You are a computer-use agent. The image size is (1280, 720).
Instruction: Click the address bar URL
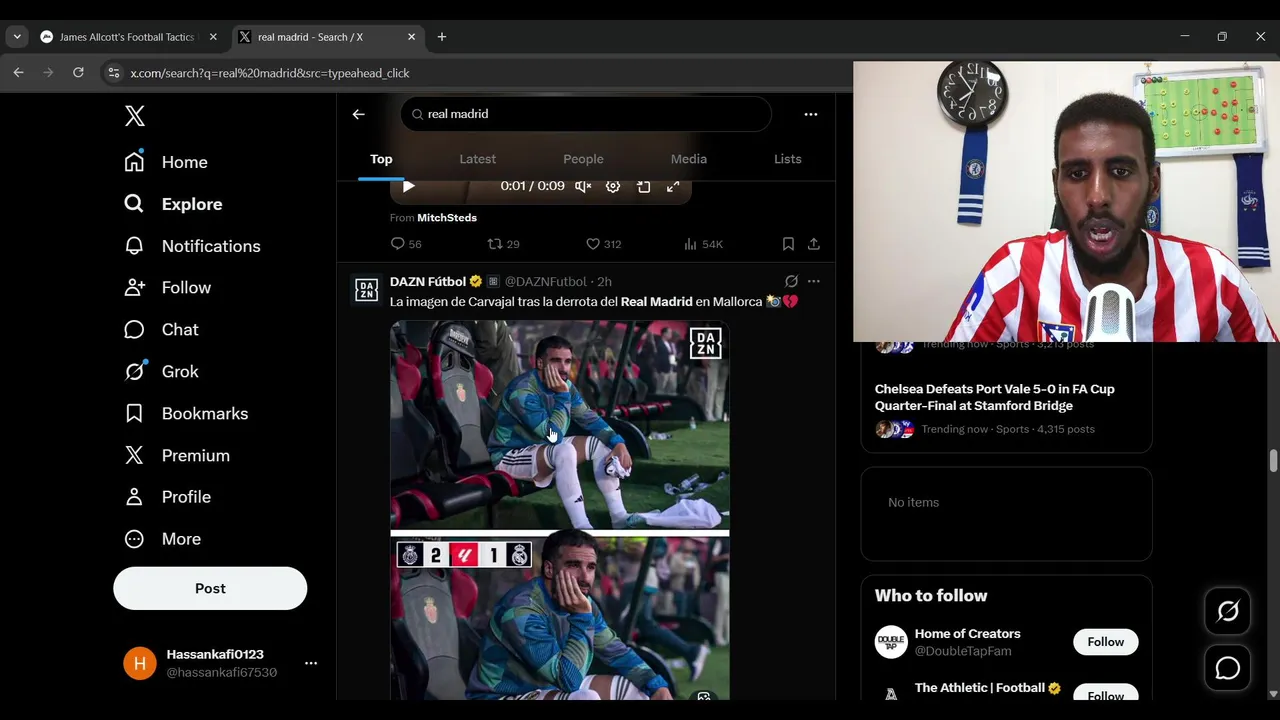(x=270, y=73)
